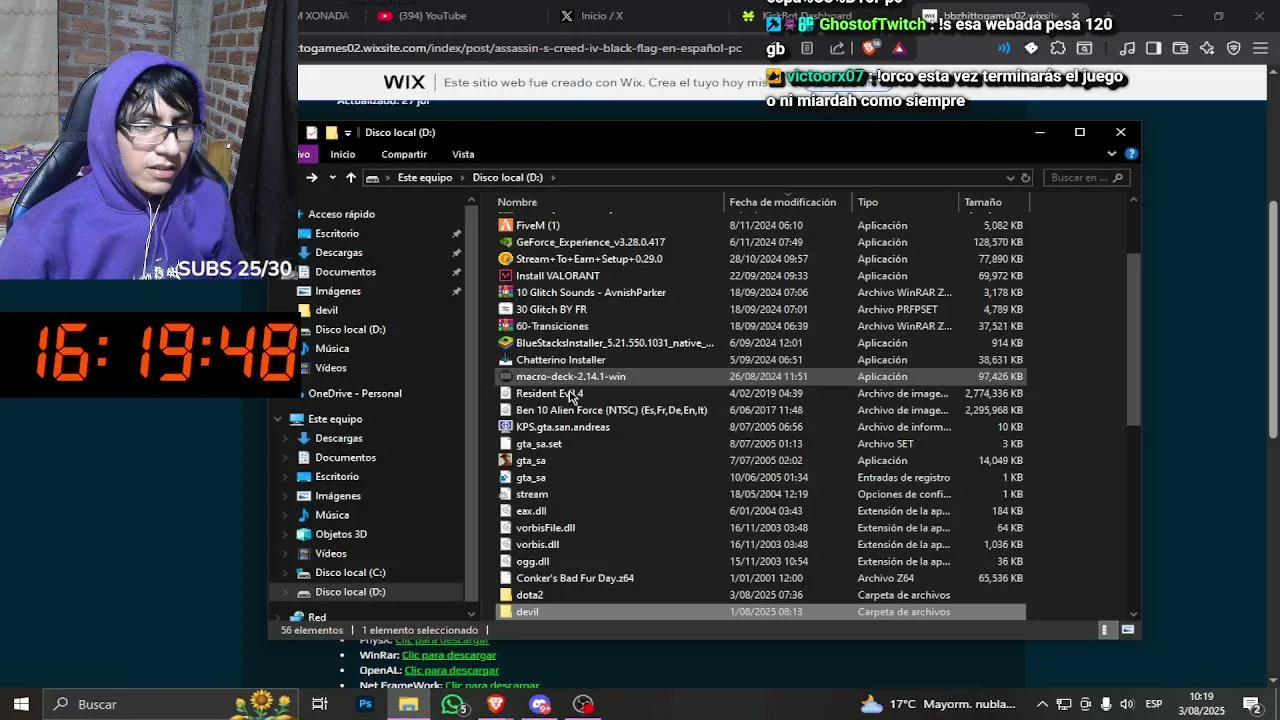Select Descargas under Acceso rápido
1280x720 pixels.
[339, 252]
